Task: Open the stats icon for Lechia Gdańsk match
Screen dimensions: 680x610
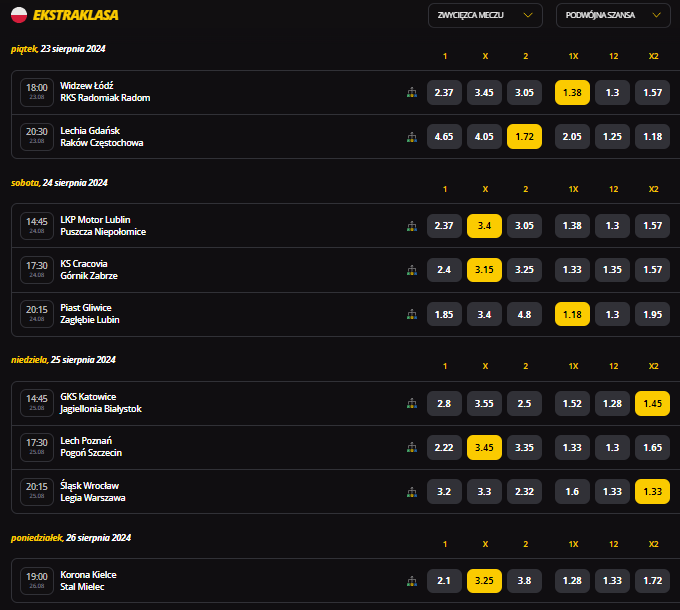Action: click(x=411, y=137)
